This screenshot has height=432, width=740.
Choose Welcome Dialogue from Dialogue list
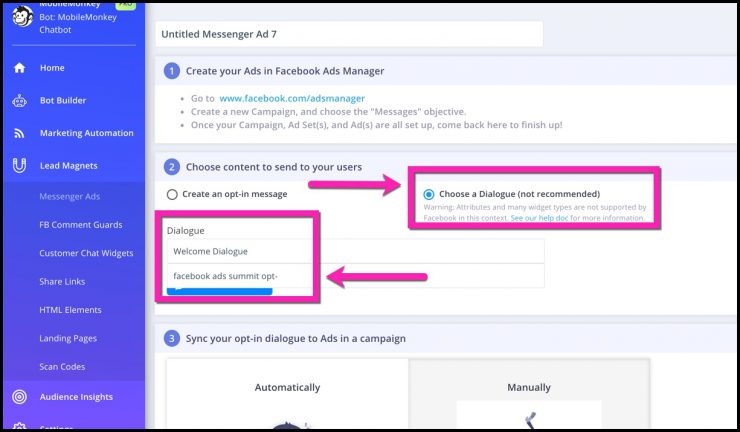[356, 251]
